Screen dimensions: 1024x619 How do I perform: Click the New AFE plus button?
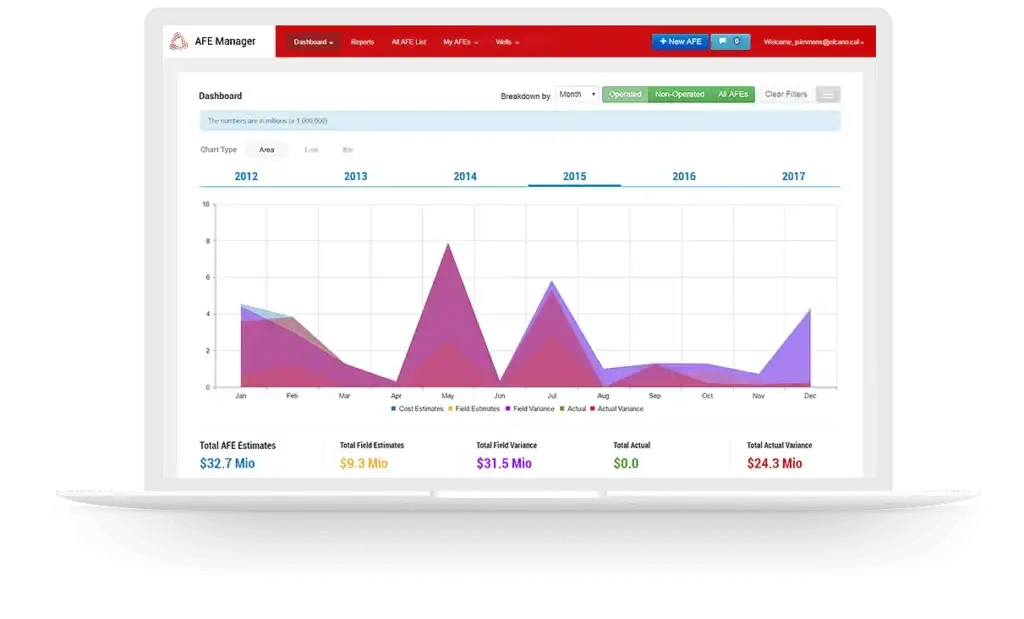(x=680, y=41)
